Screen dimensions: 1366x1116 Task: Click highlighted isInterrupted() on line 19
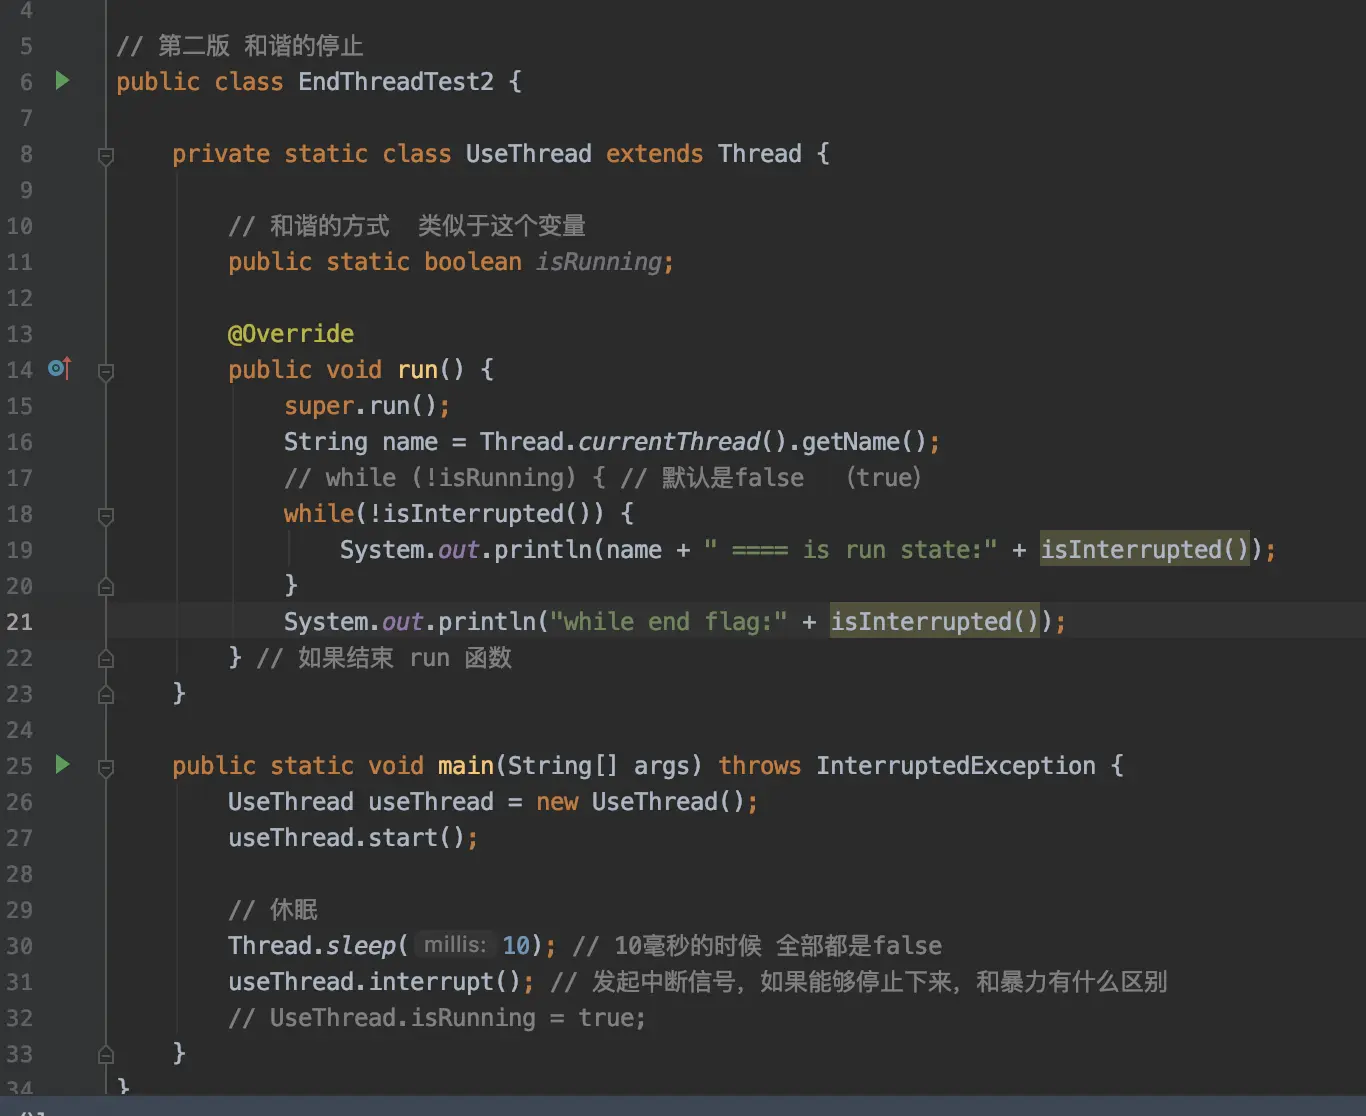(x=1144, y=549)
